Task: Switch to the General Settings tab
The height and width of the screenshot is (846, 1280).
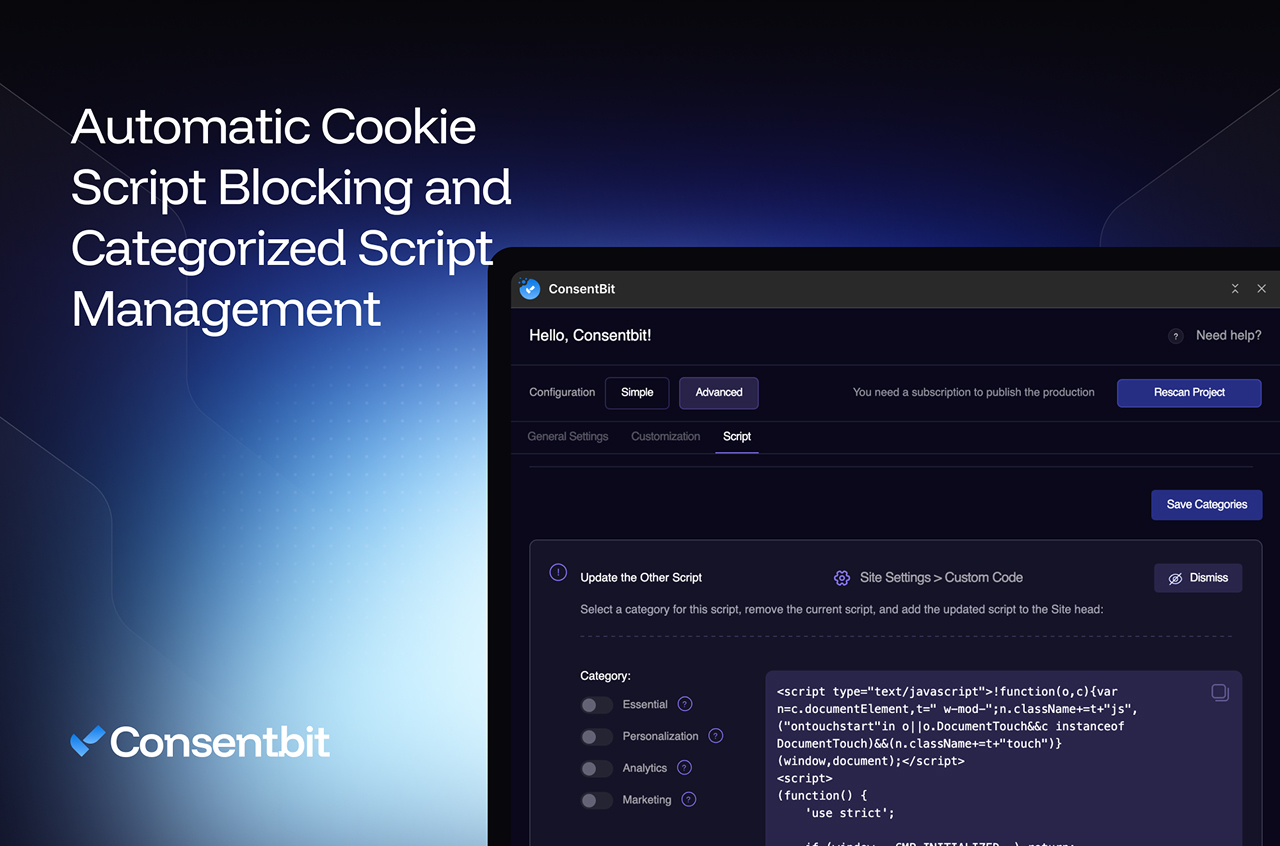Action: coord(568,436)
